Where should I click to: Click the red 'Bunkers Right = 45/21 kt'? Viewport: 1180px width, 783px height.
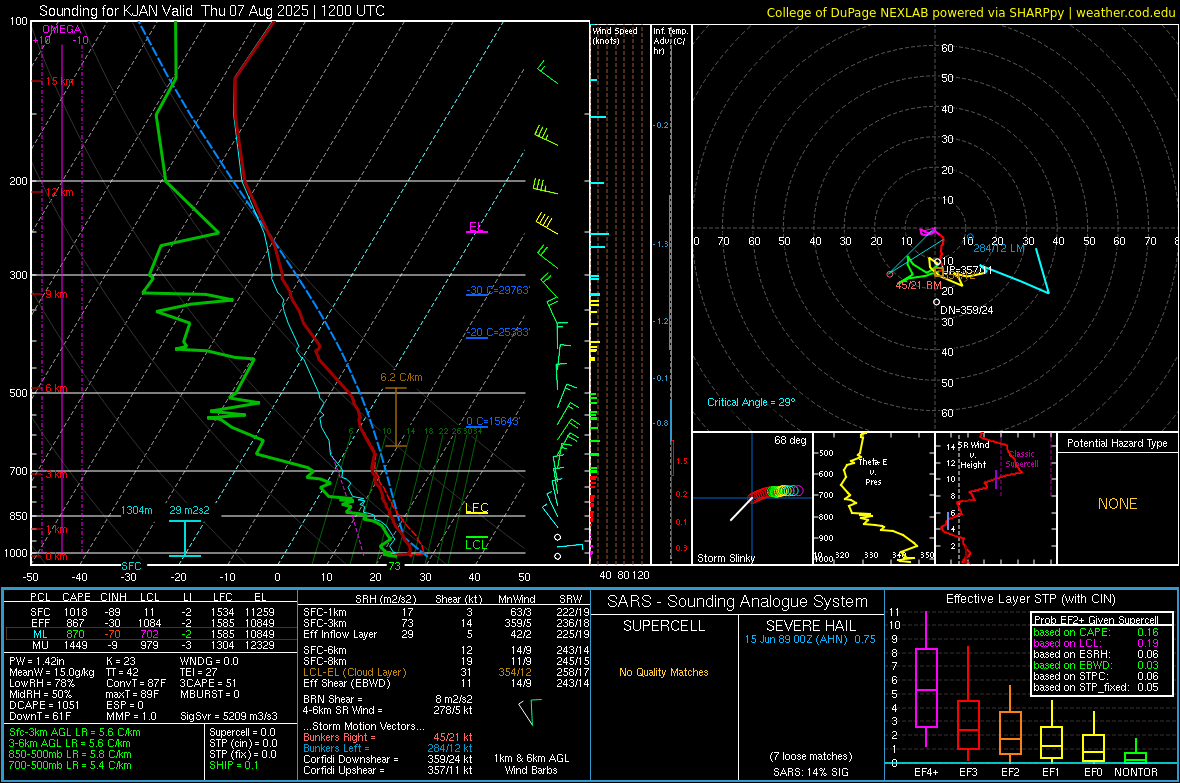coord(388,737)
